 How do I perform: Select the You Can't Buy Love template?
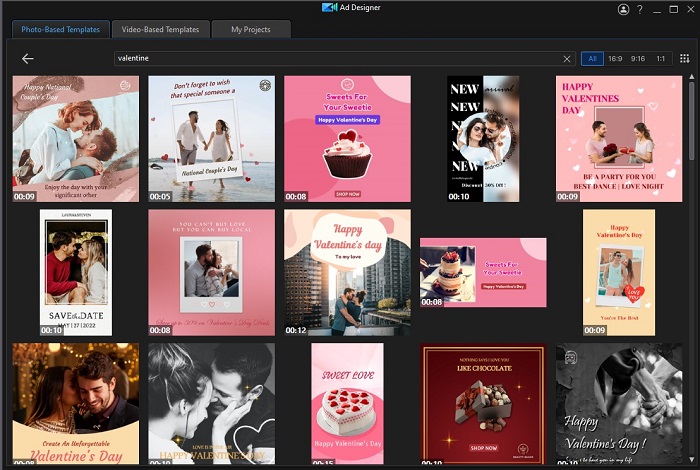(x=212, y=272)
